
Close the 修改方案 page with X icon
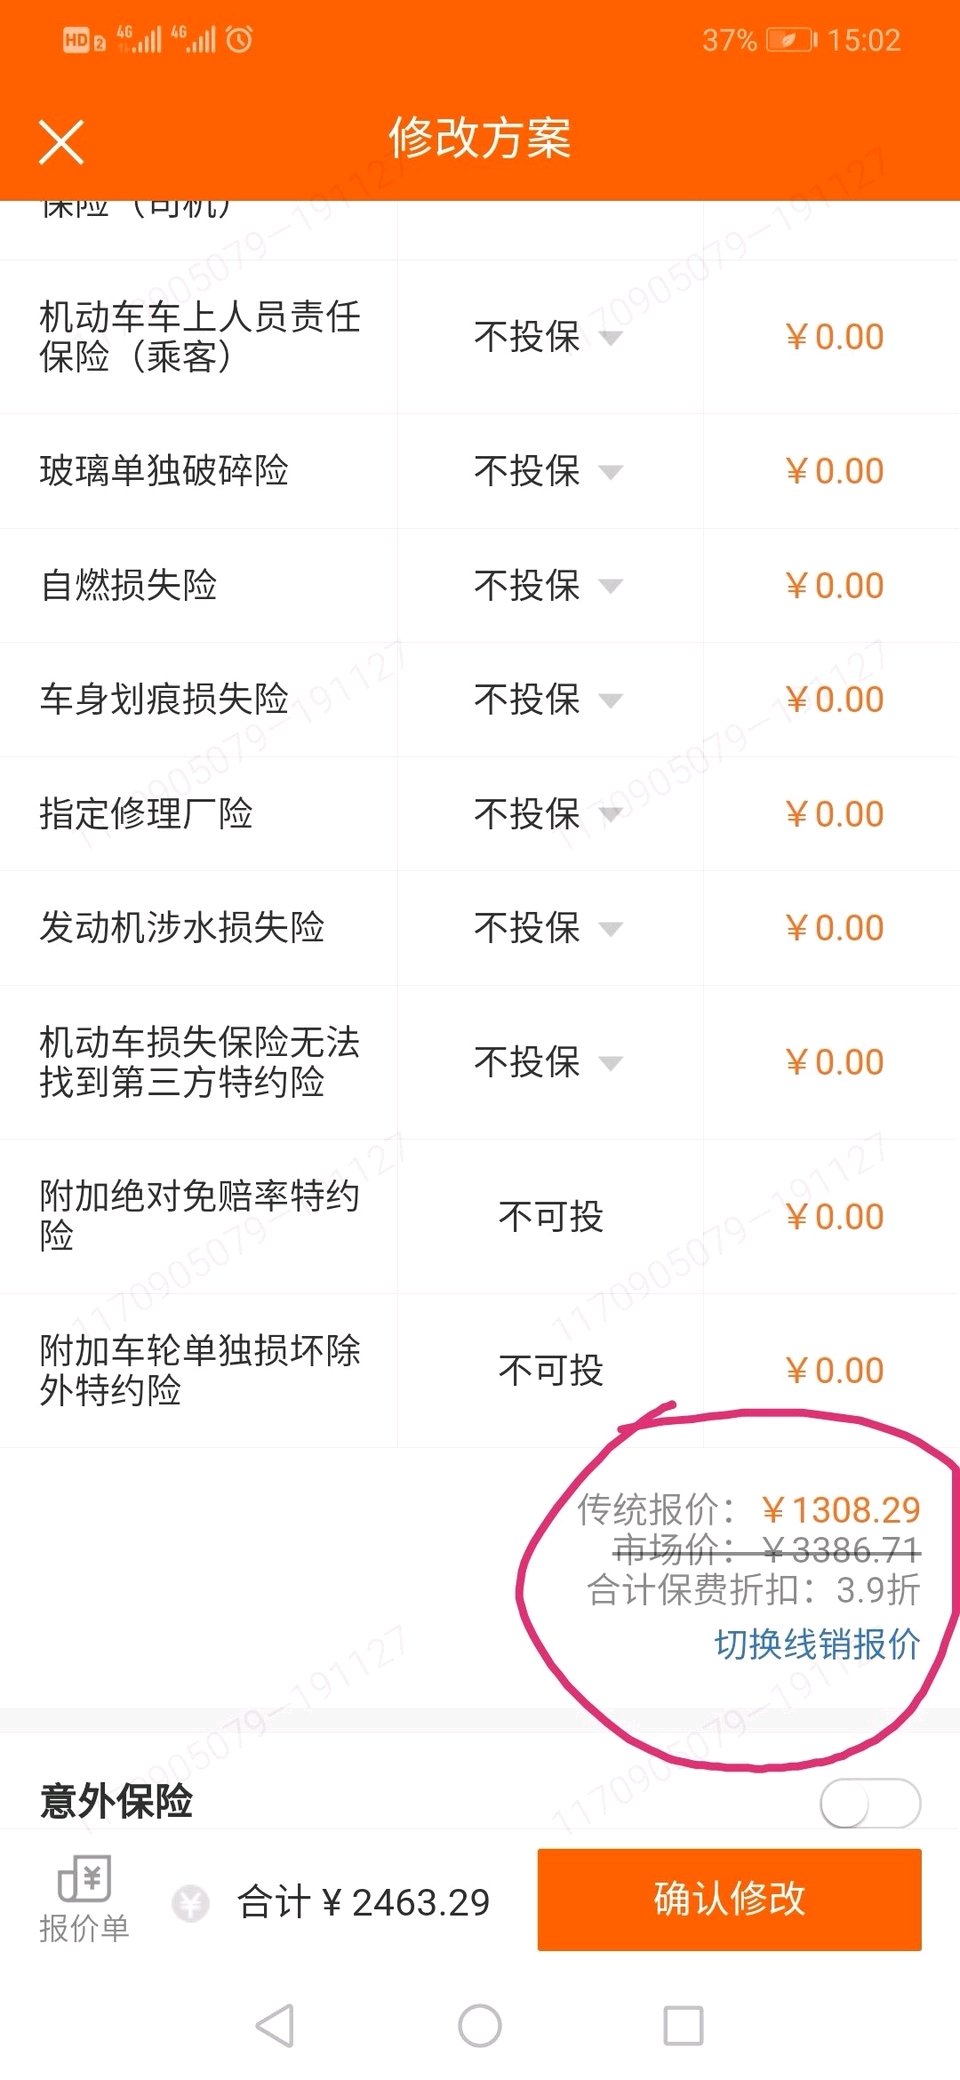click(x=61, y=141)
